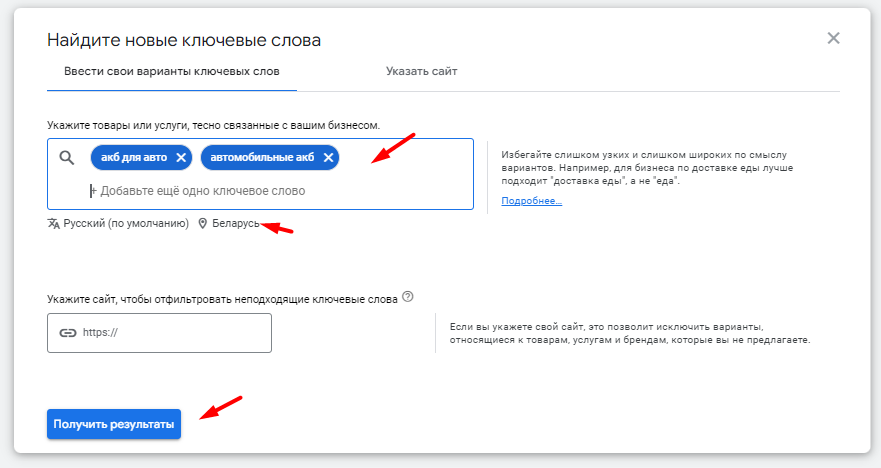The width and height of the screenshot is (881, 468).
Task: Open the 'Подробнее...' link
Action: click(532, 201)
